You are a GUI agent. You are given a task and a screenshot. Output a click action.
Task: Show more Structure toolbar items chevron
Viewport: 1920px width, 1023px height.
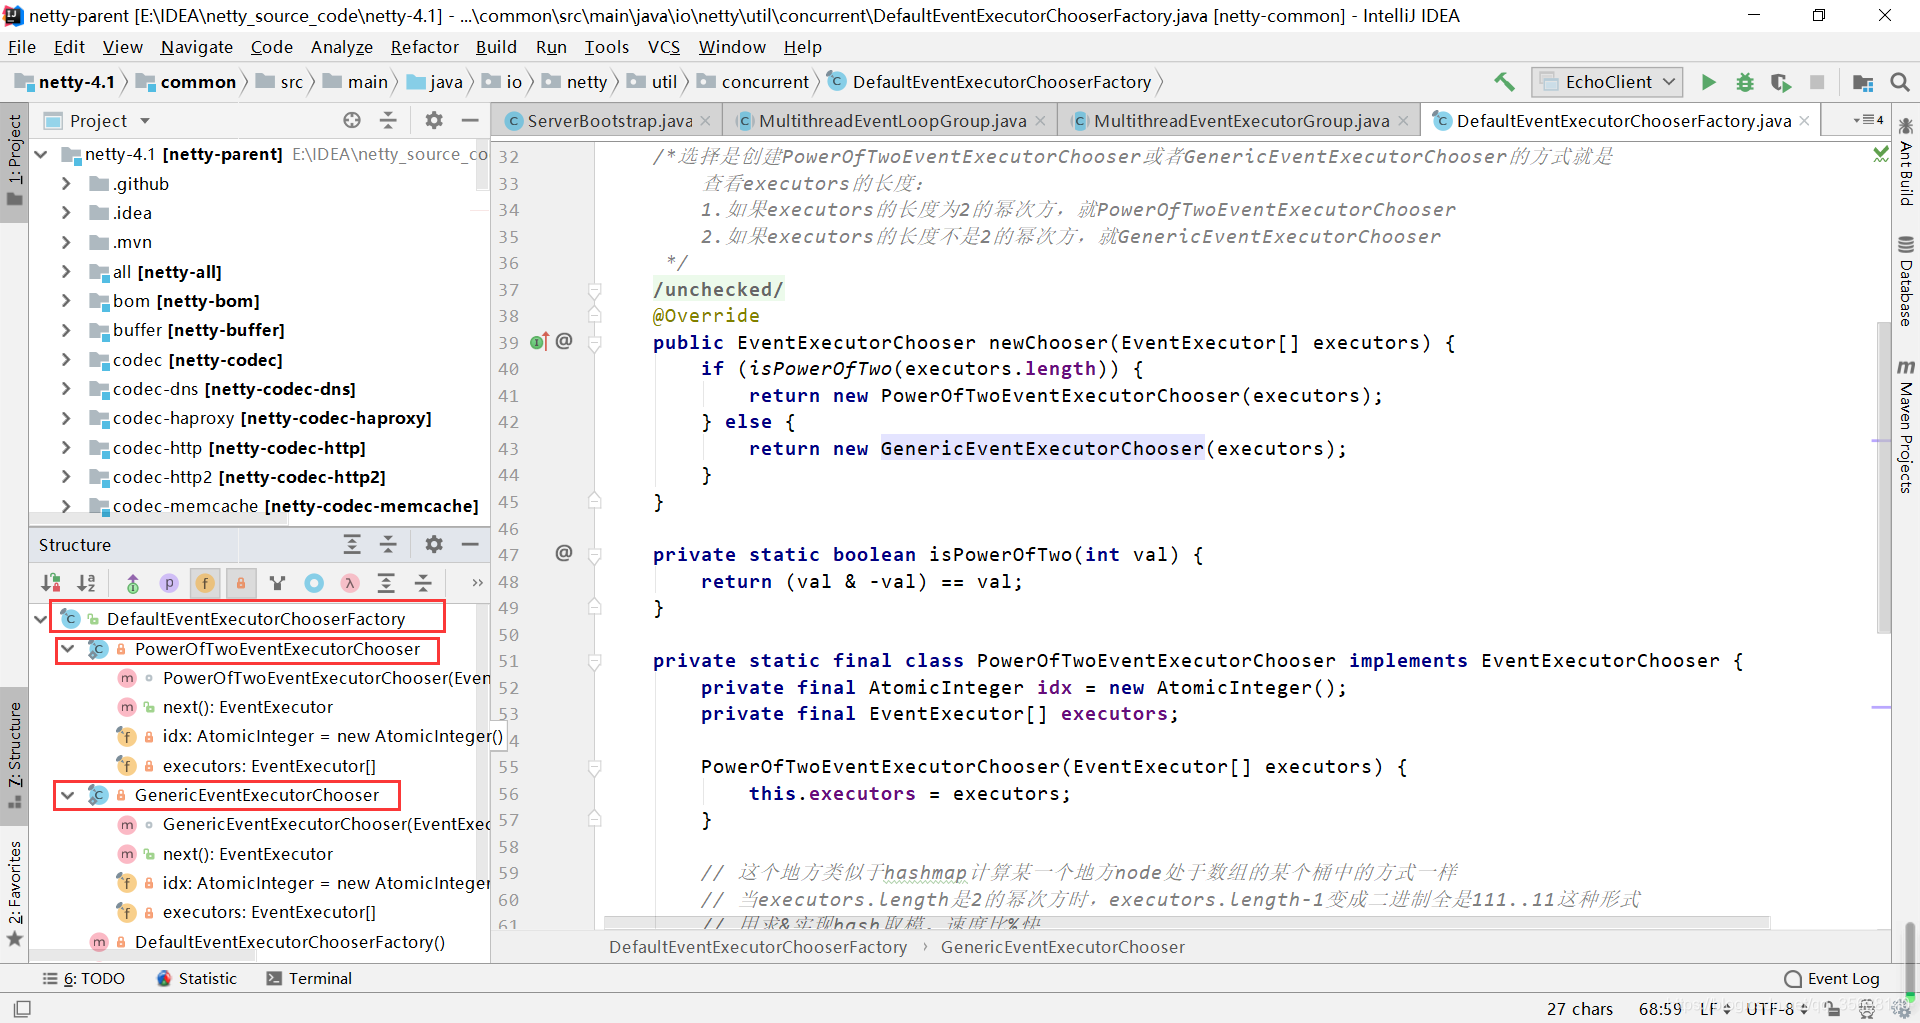477,582
